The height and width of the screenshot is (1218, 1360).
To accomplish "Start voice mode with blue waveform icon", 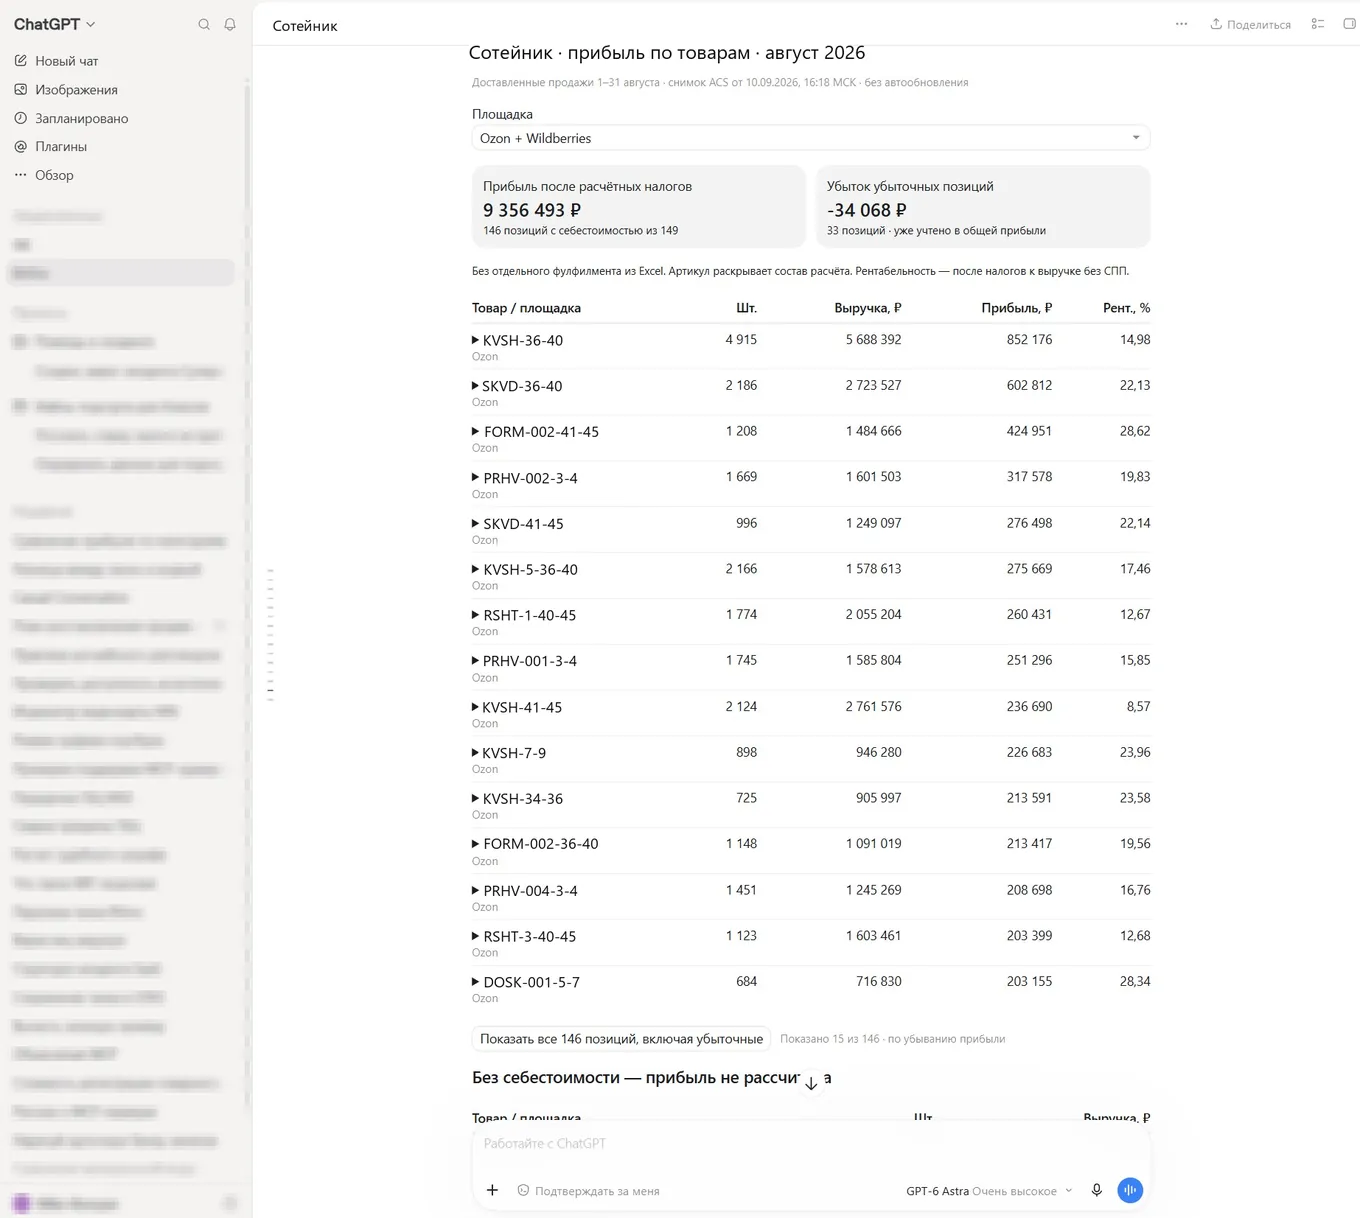I will (x=1130, y=1190).
